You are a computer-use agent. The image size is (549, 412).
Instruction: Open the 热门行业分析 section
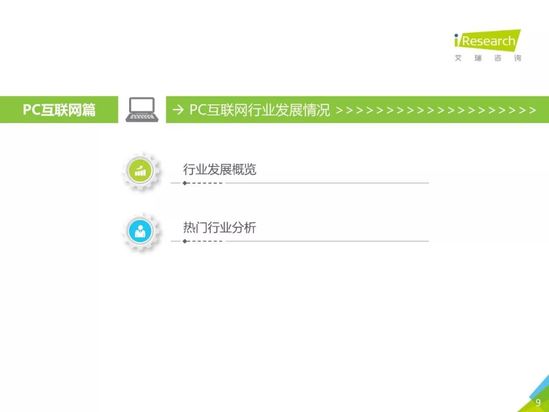click(220, 228)
